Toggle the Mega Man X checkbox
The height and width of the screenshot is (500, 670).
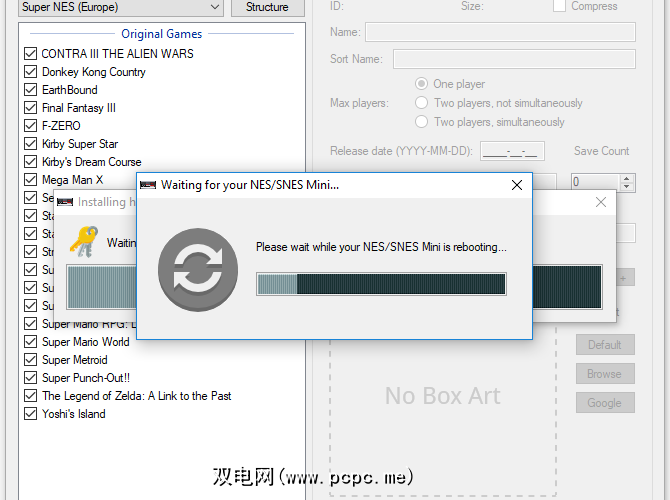(x=30, y=179)
